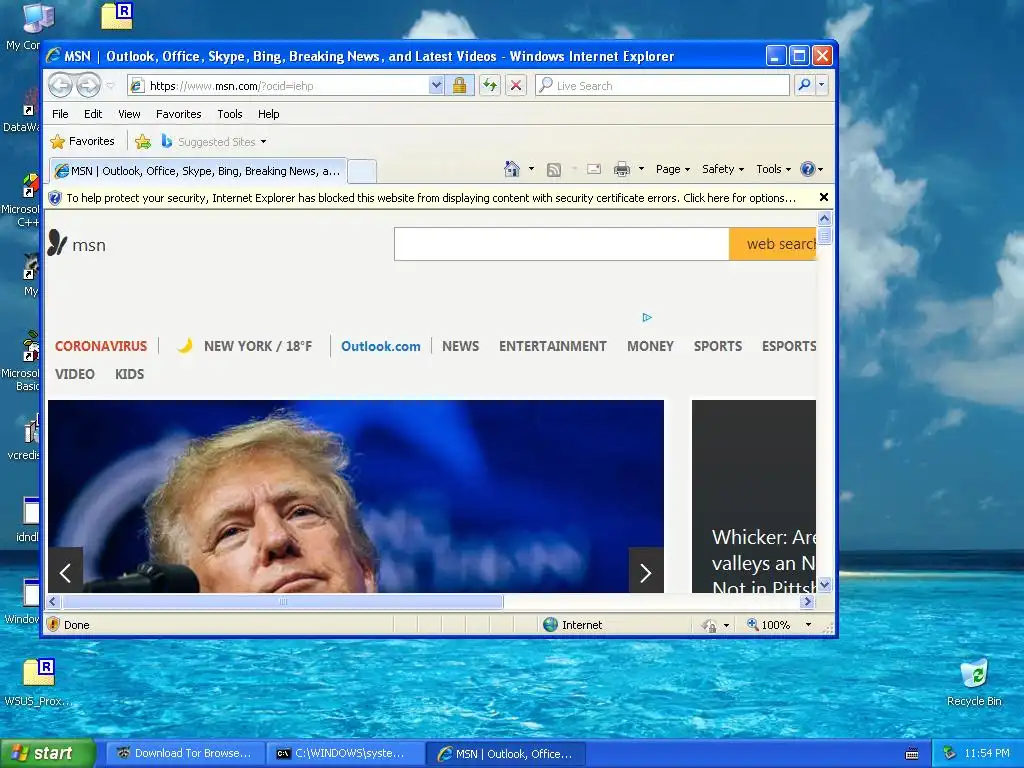Click the magnifier Search button
This screenshot has height=768, width=1024.
click(805, 85)
